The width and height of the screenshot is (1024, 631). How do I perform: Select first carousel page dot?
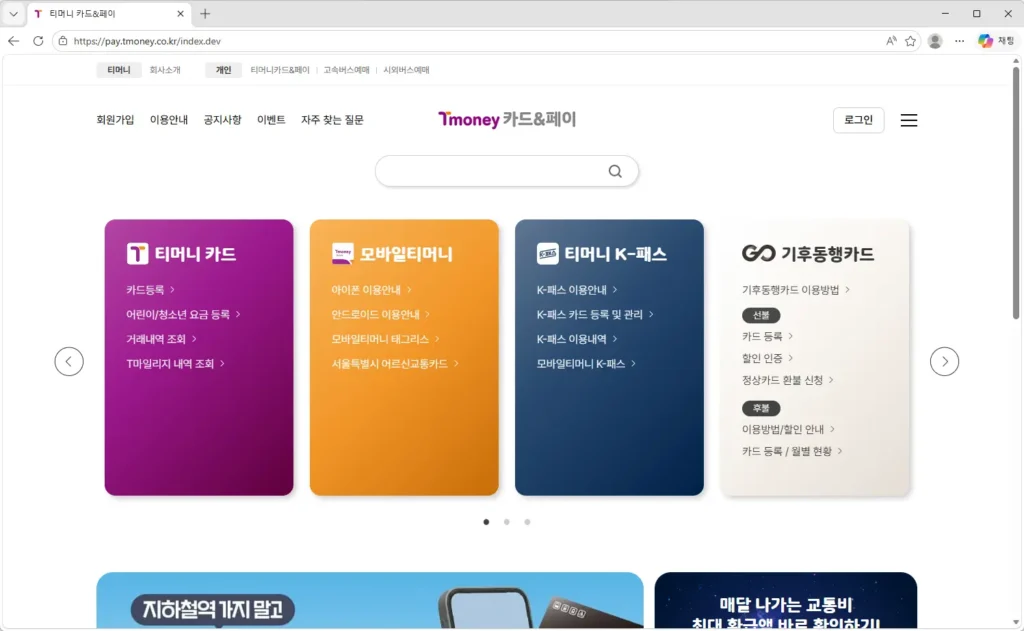coord(486,522)
